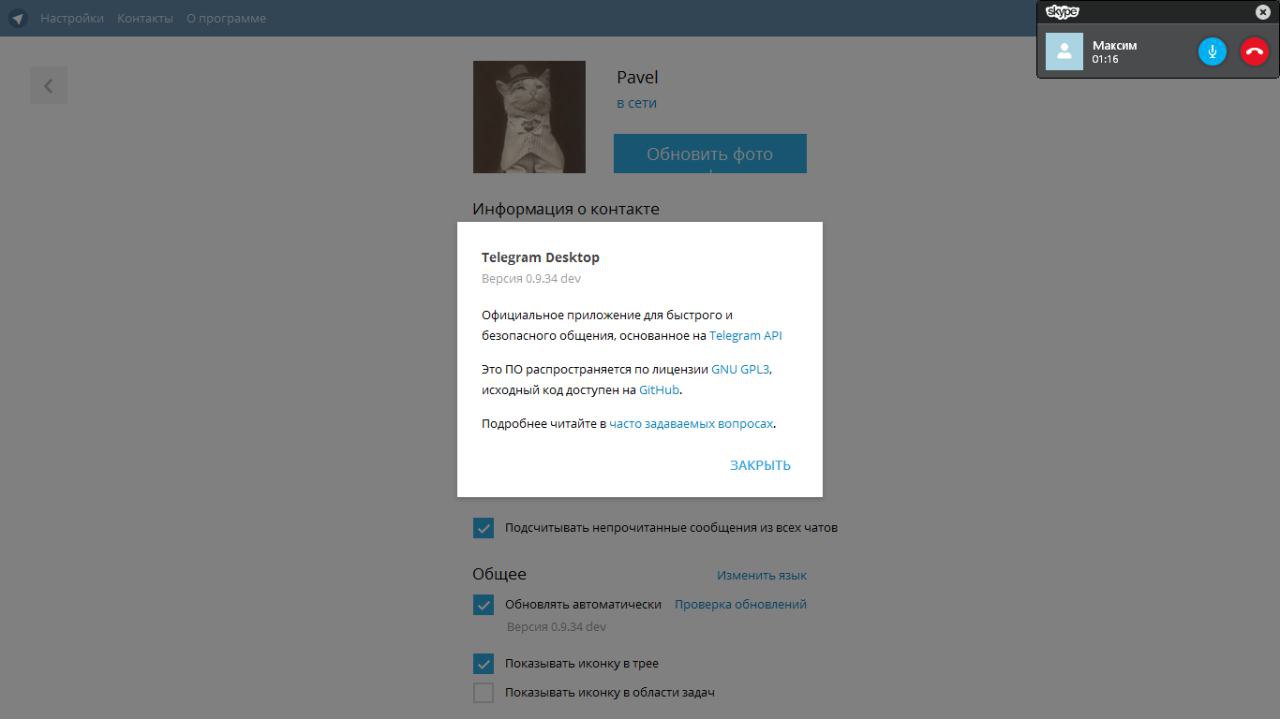Open the Контакты menu item
The image size is (1280, 719).
145,18
